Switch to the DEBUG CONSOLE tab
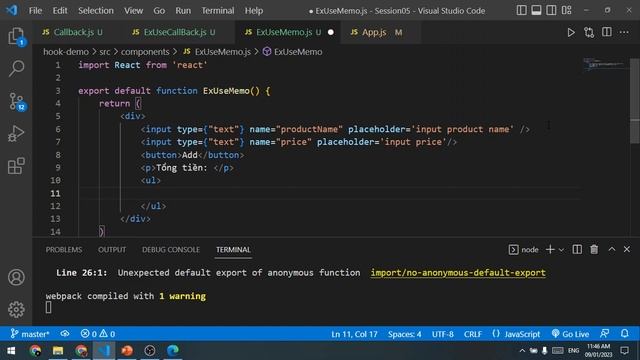 pyautogui.click(x=171, y=250)
